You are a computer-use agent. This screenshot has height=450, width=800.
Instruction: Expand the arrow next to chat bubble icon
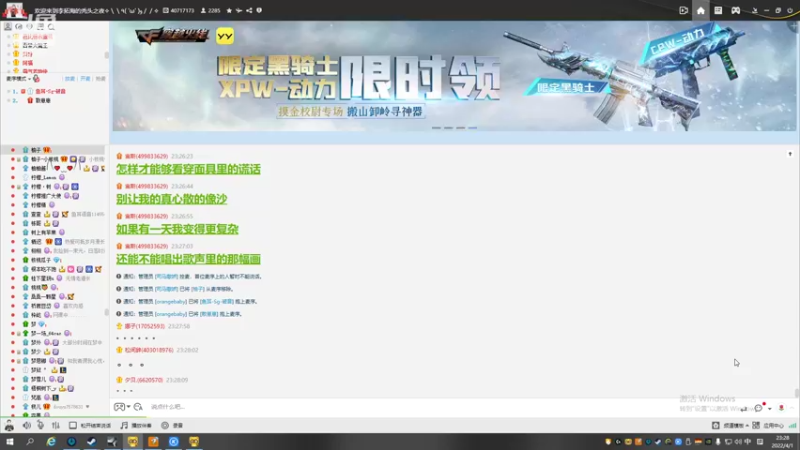769,408
